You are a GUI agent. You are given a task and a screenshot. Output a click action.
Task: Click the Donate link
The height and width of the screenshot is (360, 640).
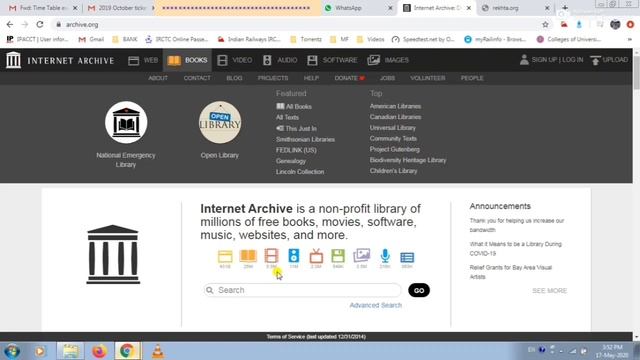(x=349, y=78)
